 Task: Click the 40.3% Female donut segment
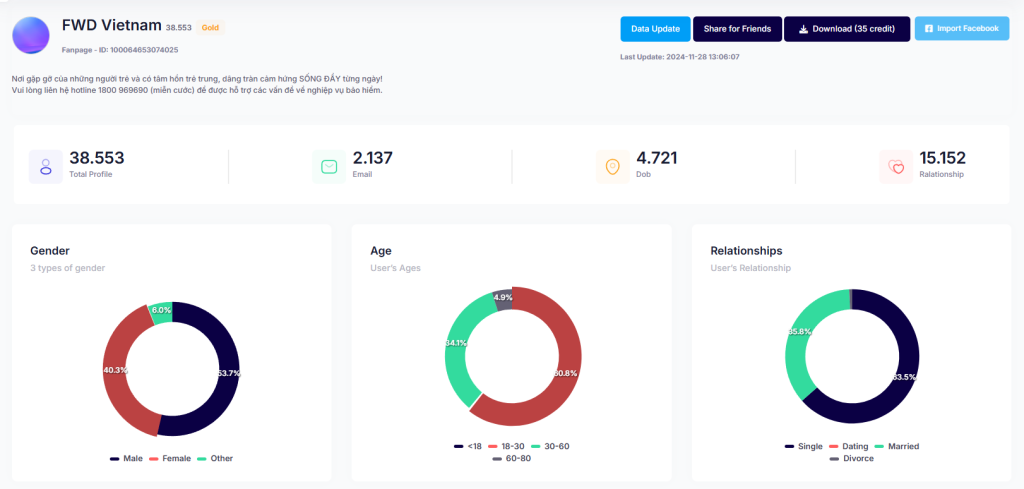(115, 370)
